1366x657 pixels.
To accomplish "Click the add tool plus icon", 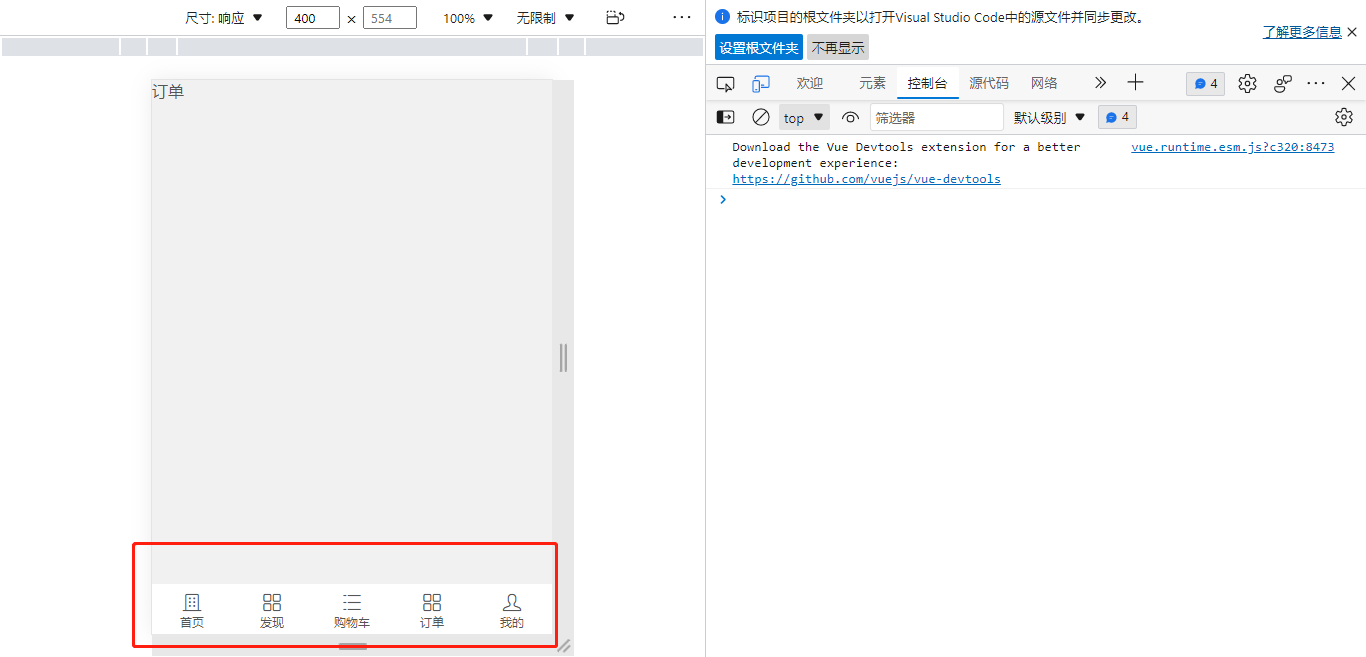I will (1135, 83).
